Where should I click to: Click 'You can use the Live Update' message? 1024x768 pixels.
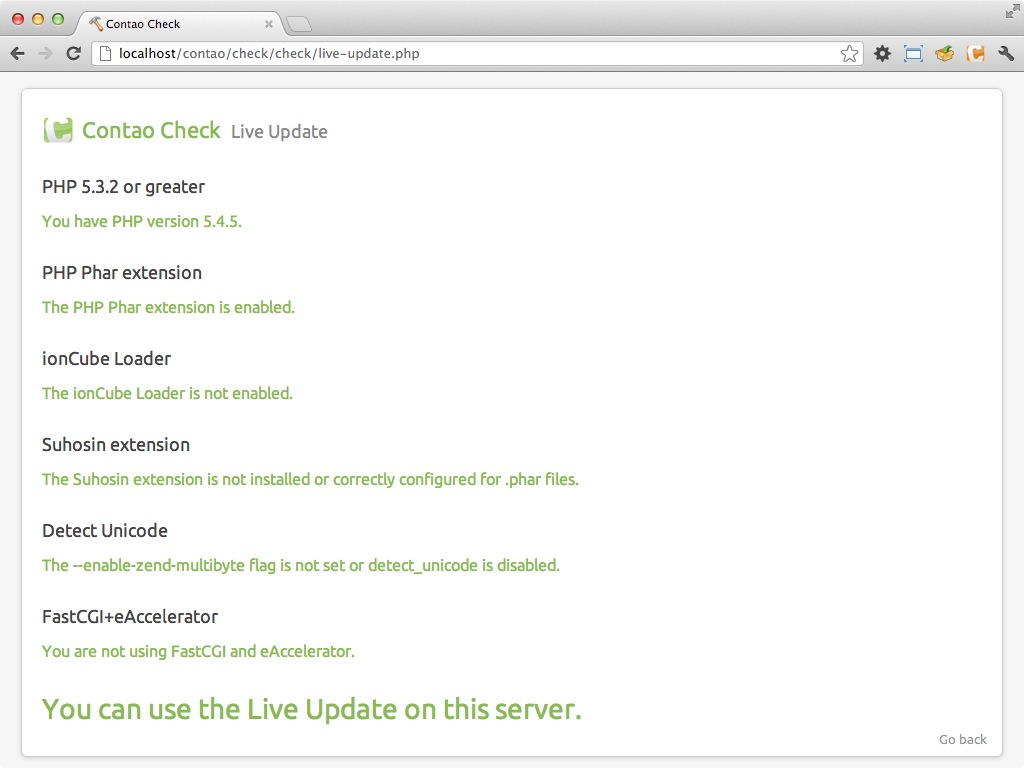pyautogui.click(x=312, y=709)
